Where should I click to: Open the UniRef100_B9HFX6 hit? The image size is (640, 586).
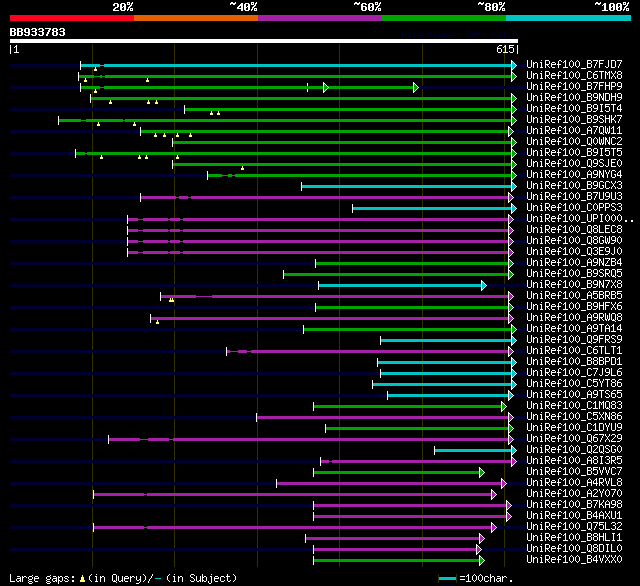574,307
